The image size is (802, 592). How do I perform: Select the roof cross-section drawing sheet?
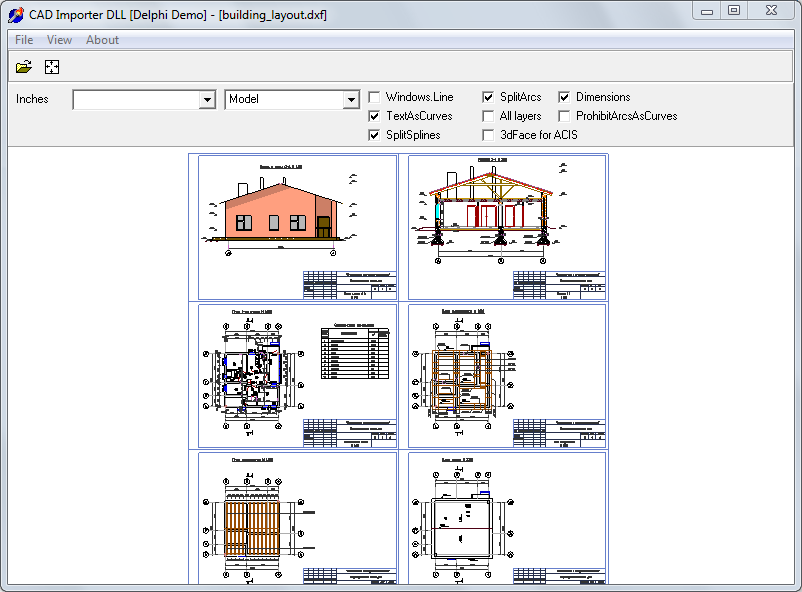click(x=507, y=228)
